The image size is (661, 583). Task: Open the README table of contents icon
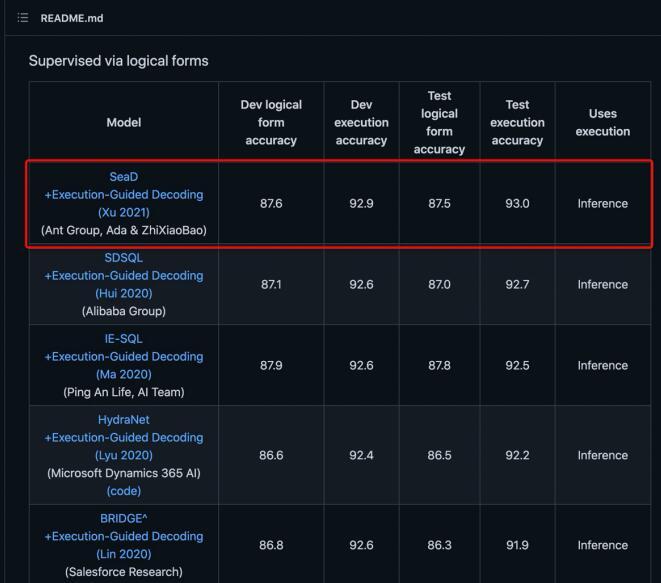pyautogui.click(x=23, y=18)
